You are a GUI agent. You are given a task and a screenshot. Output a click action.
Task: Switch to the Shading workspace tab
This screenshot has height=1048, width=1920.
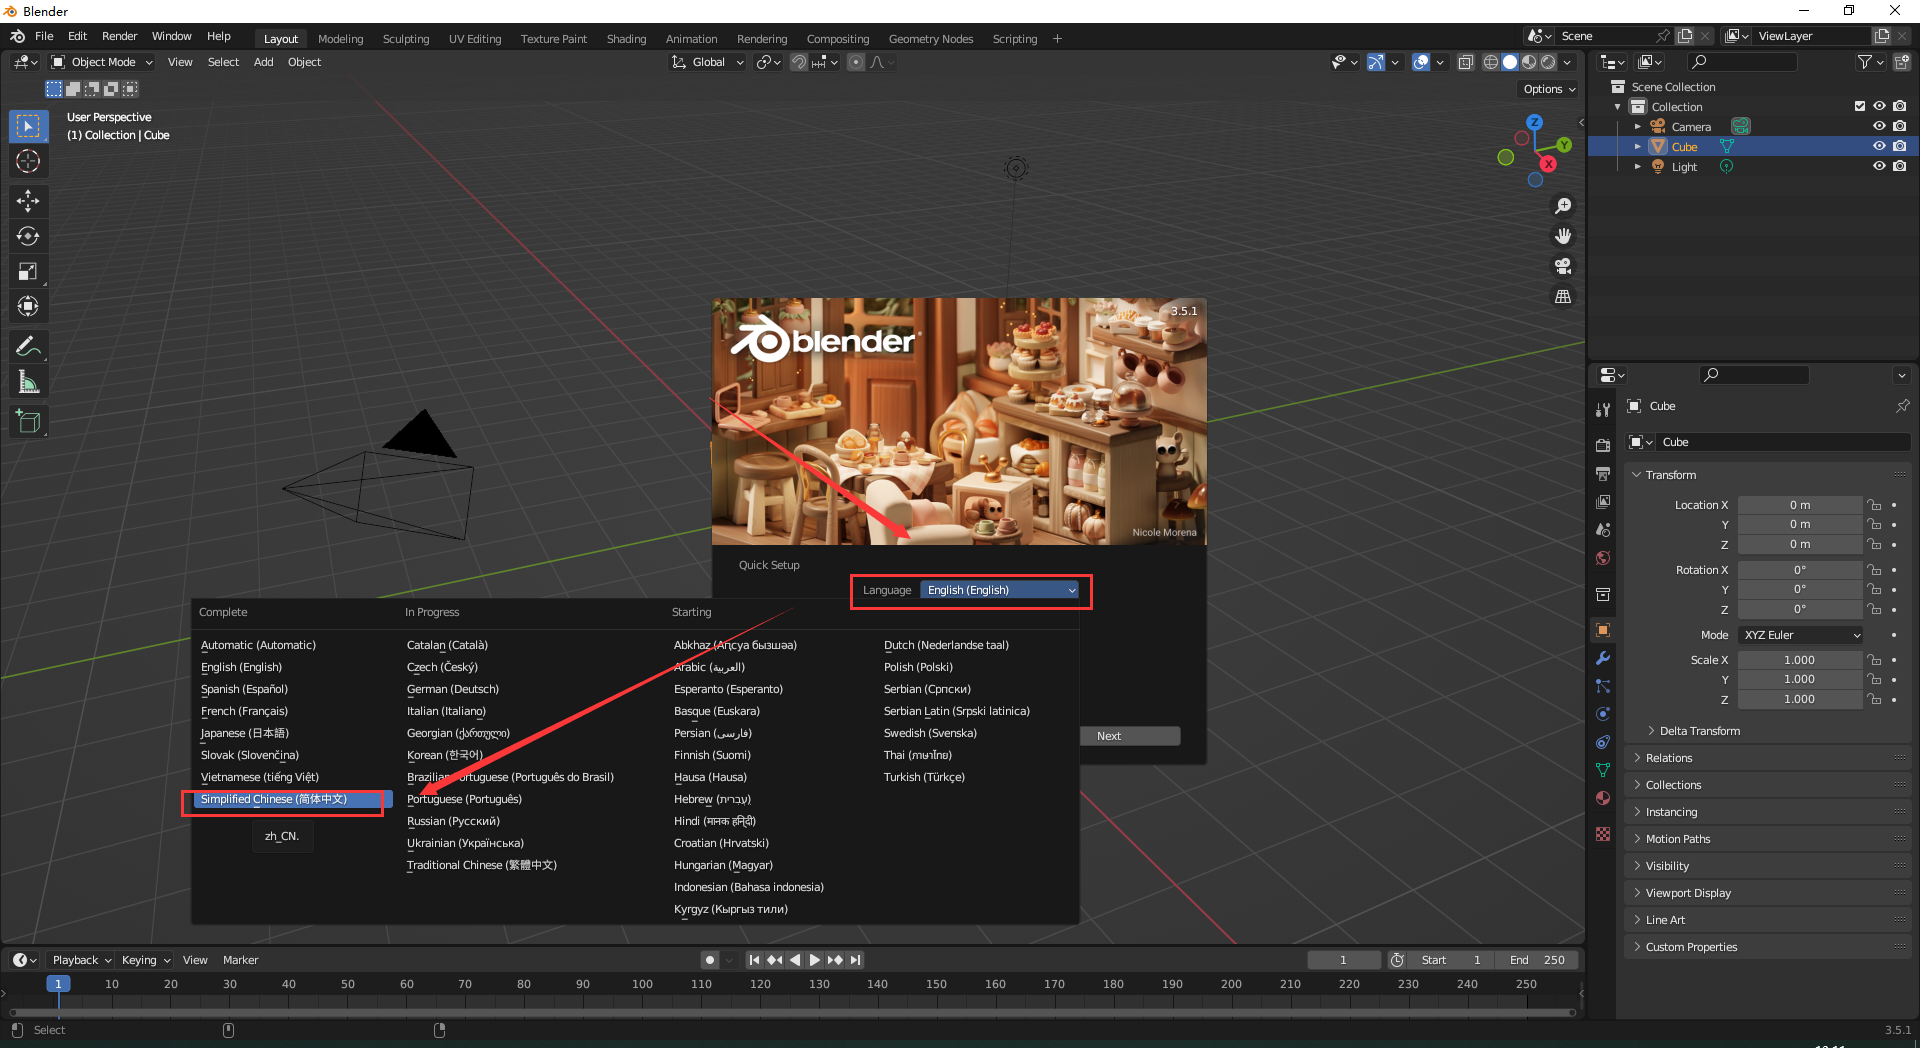tap(626, 39)
